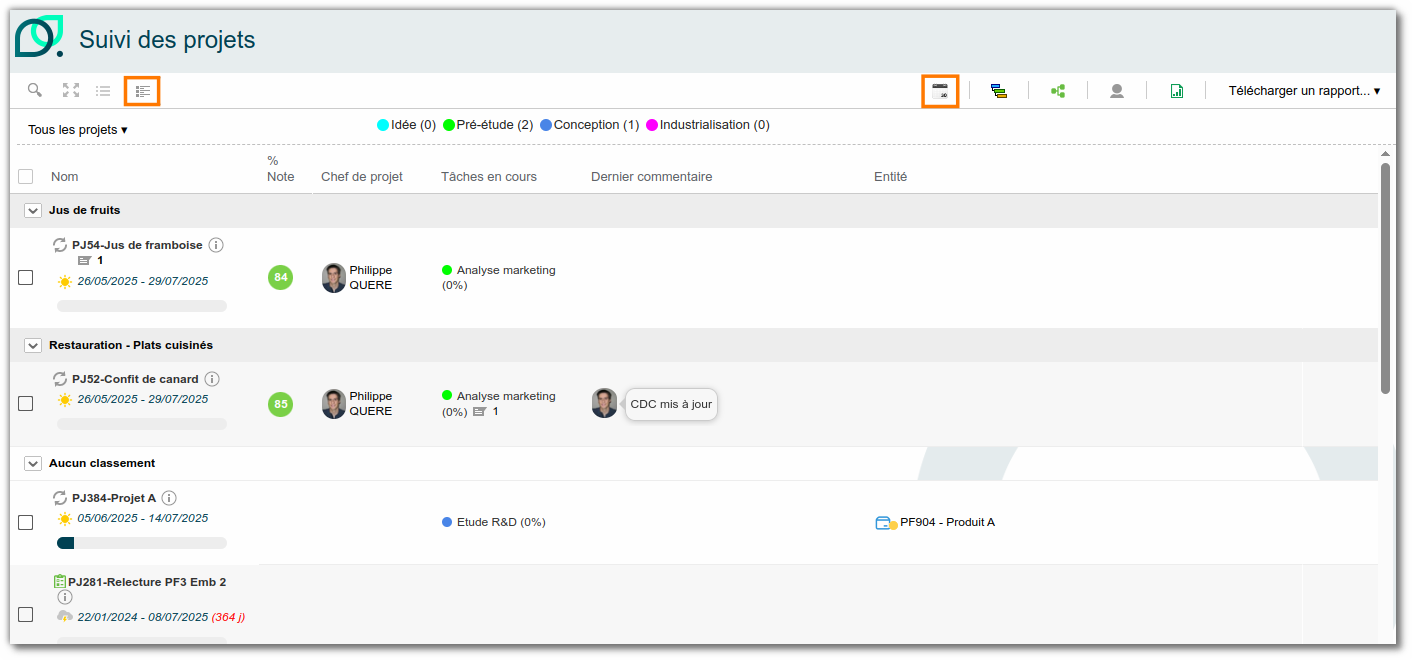Open Télécharger un rapport dropdown
Screen dimensions: 1412x660
click(1304, 91)
